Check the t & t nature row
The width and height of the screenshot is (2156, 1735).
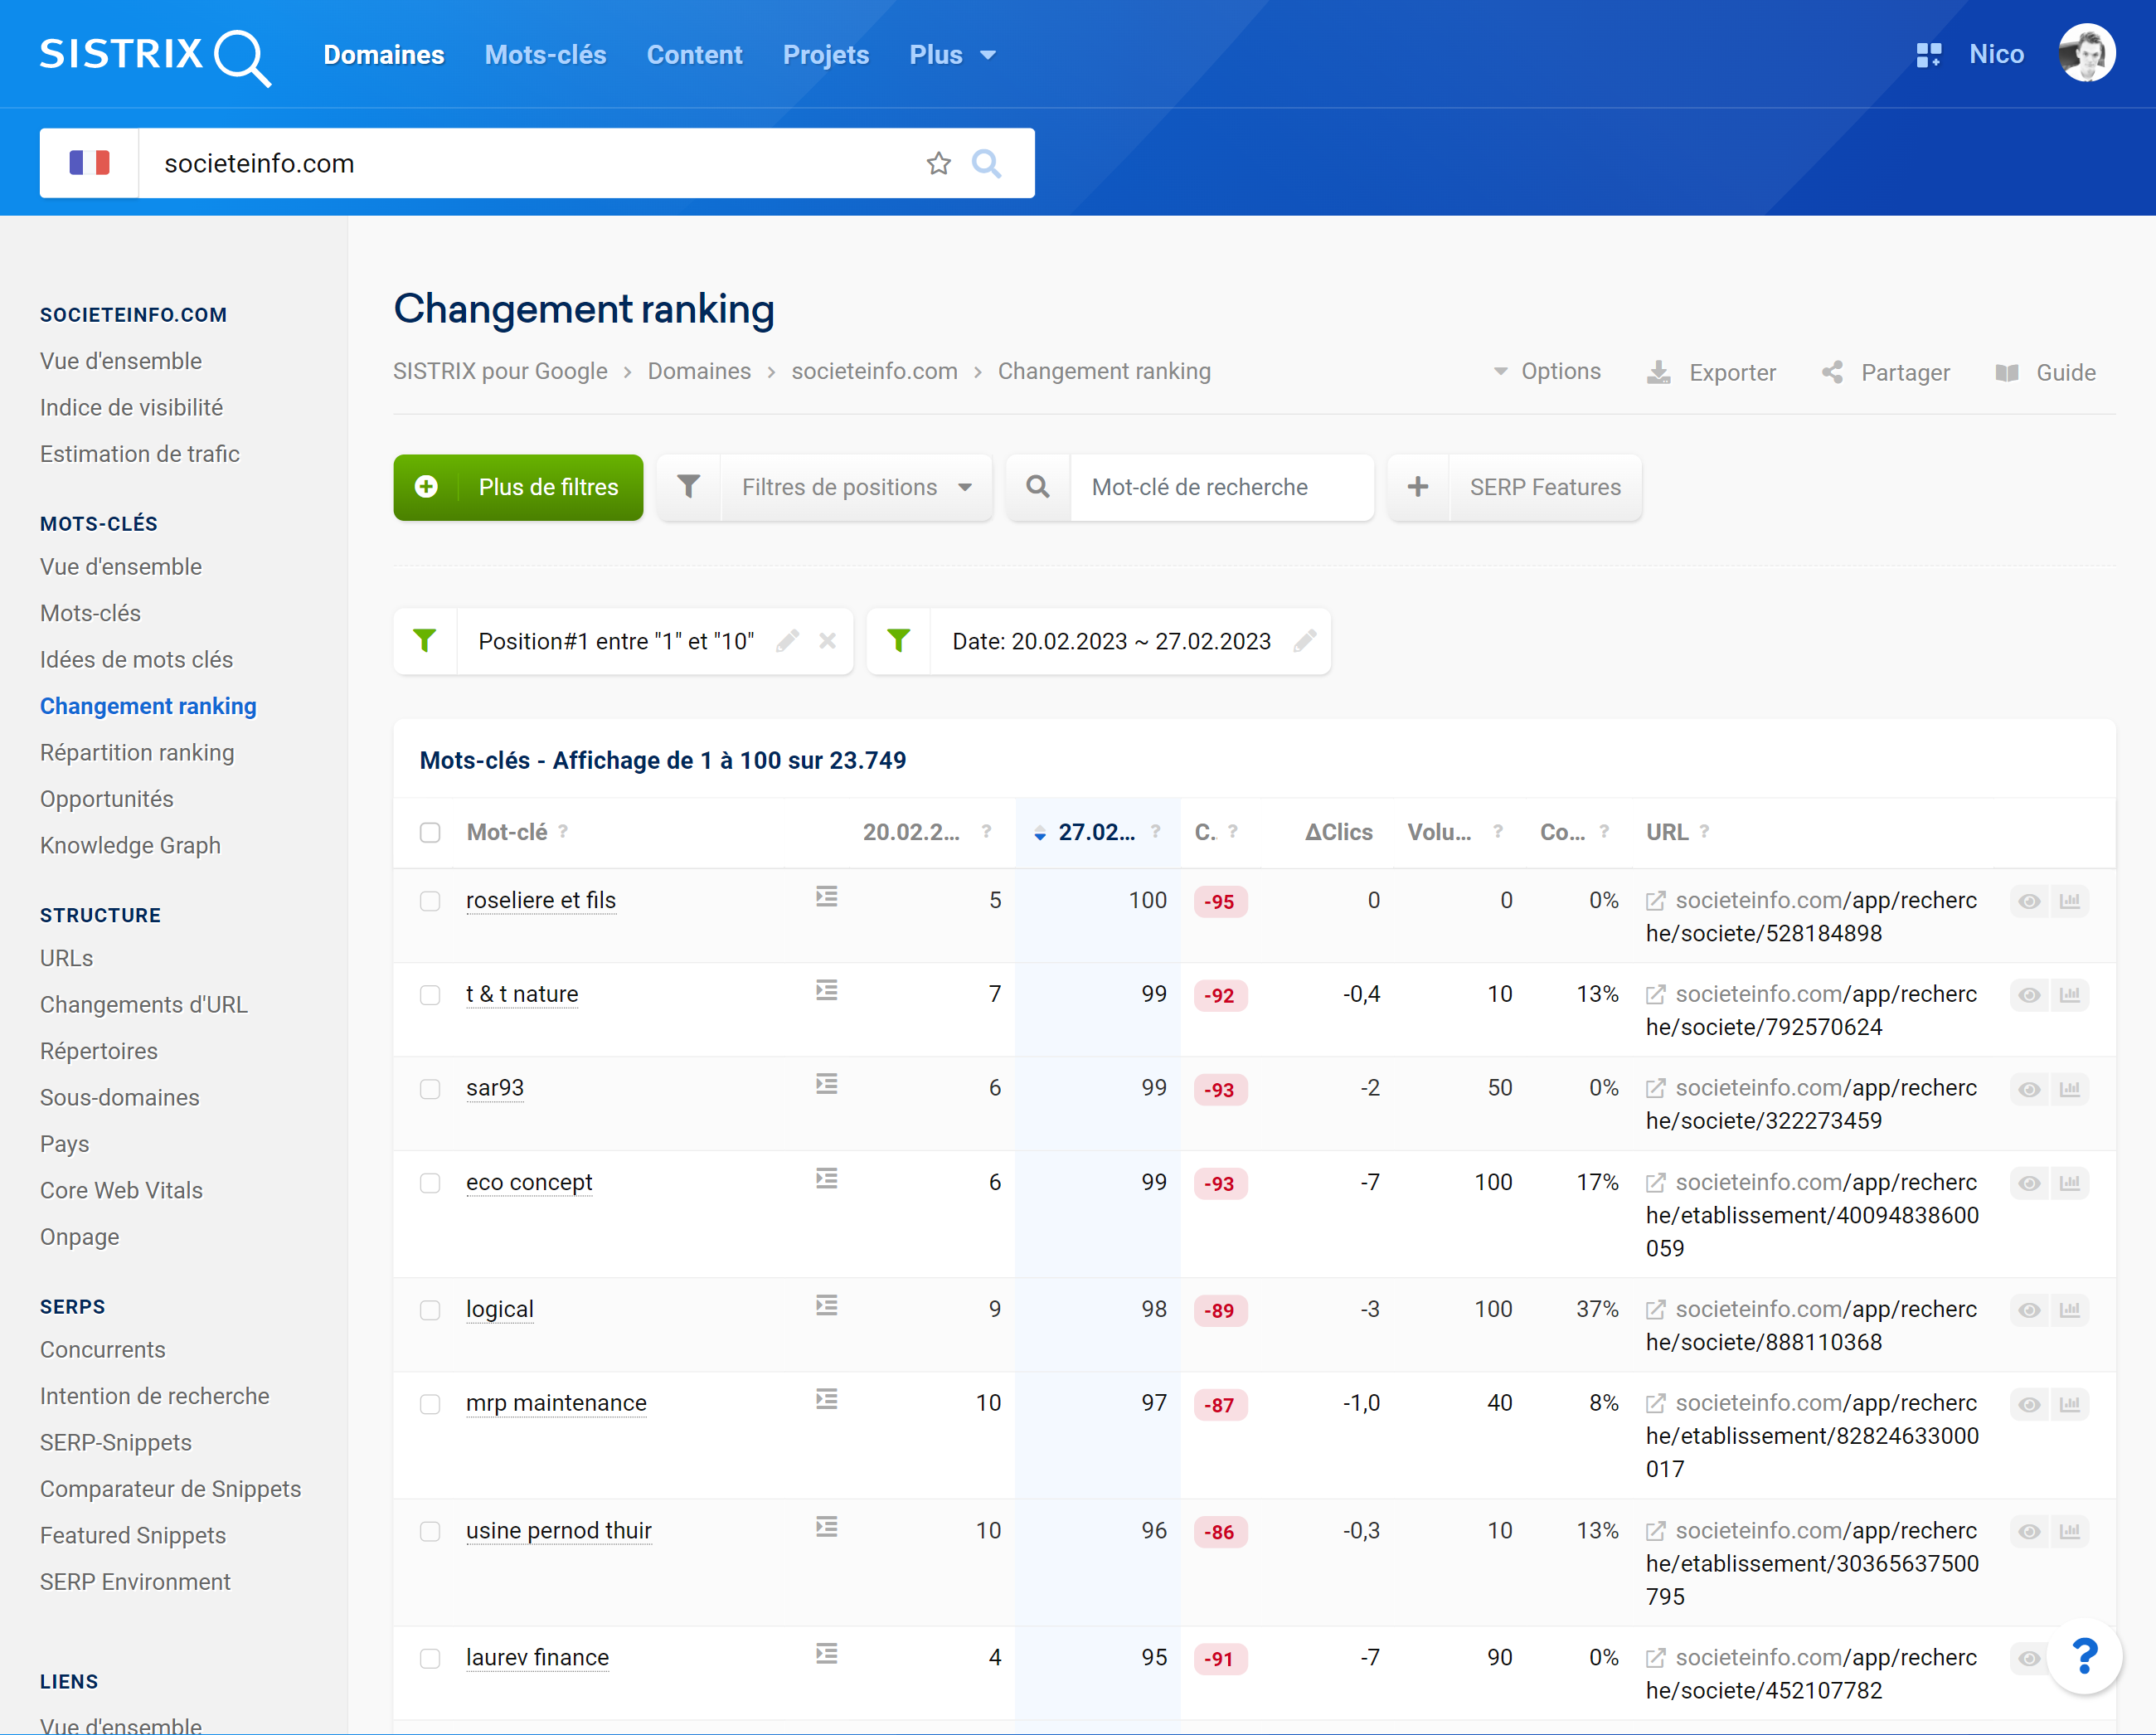pyautogui.click(x=430, y=995)
